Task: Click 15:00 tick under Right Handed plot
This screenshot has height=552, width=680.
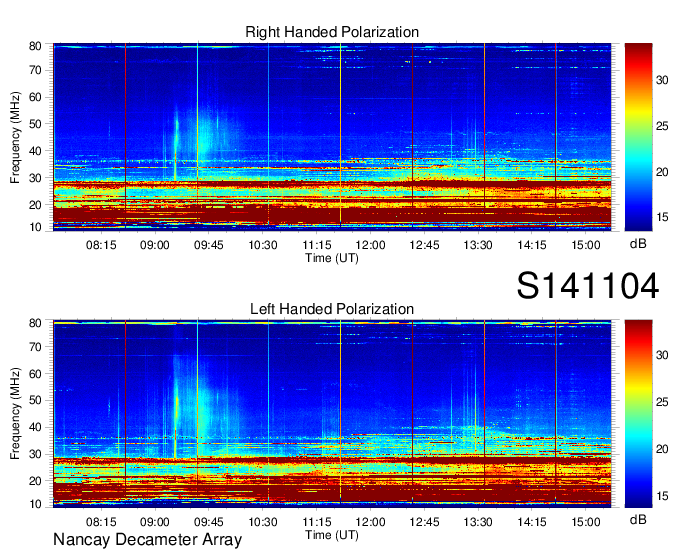Action: point(585,245)
